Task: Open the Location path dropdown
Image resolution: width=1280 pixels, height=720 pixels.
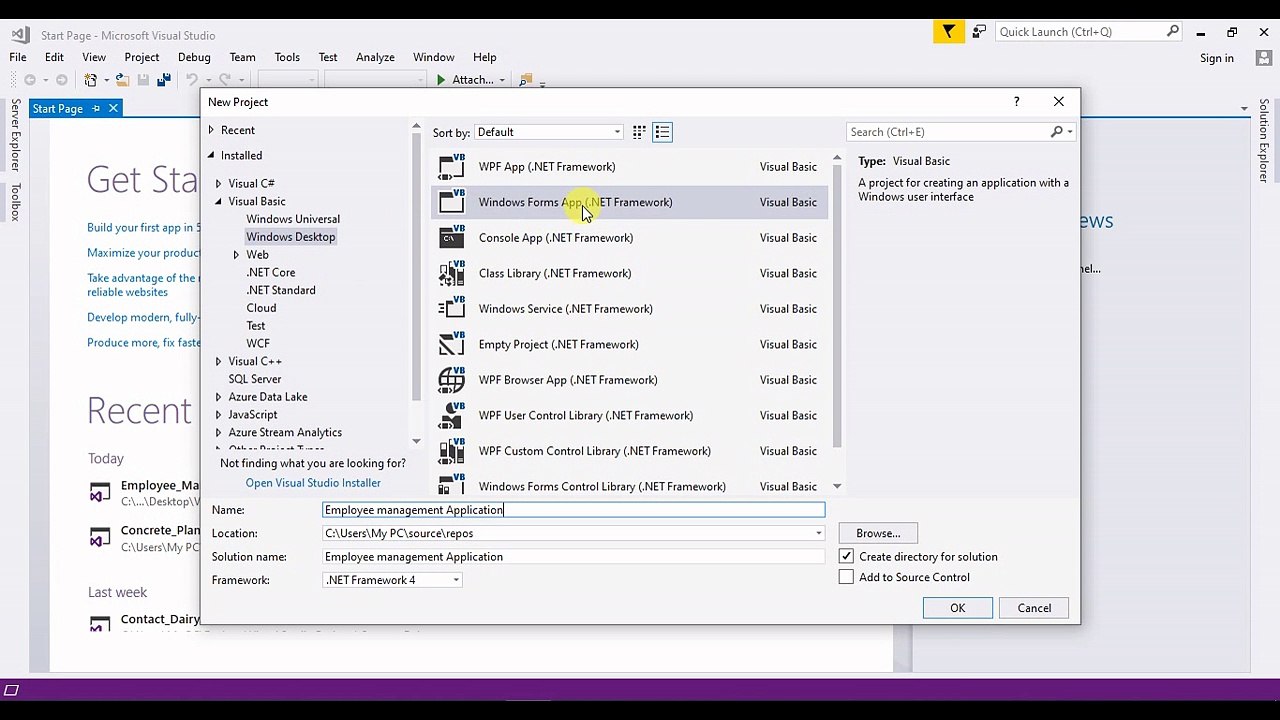Action: 819,533
